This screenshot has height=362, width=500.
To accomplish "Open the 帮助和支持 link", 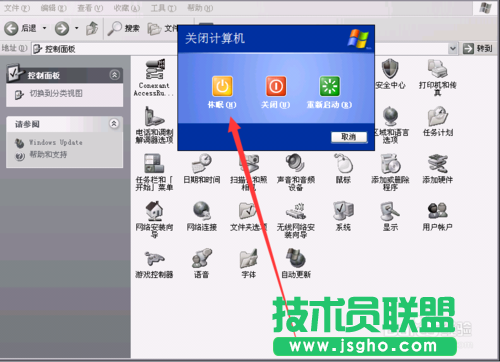I will [48, 154].
